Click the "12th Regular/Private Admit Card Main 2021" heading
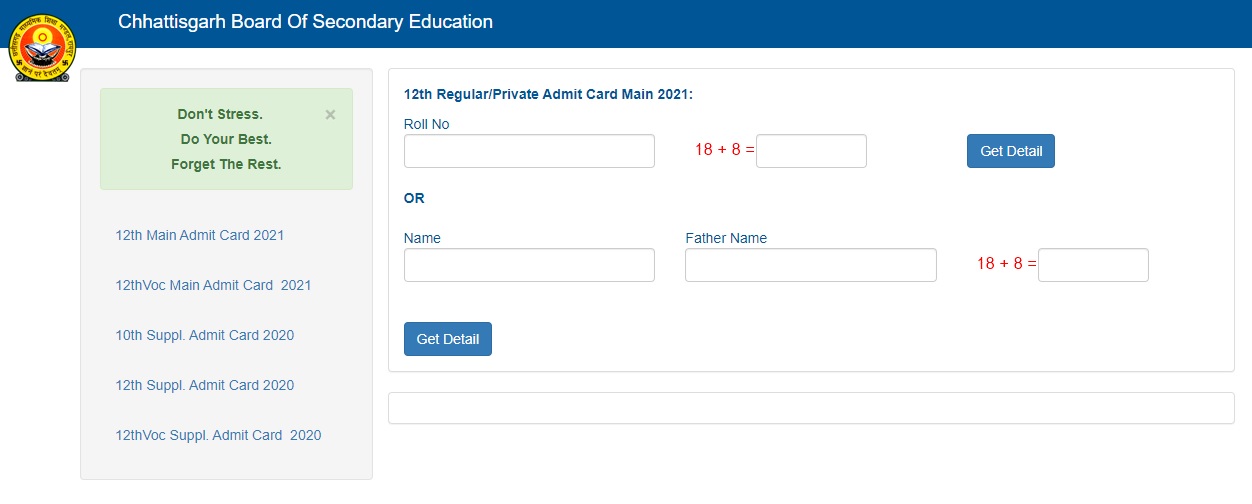The width and height of the screenshot is (1252, 504). [548, 94]
